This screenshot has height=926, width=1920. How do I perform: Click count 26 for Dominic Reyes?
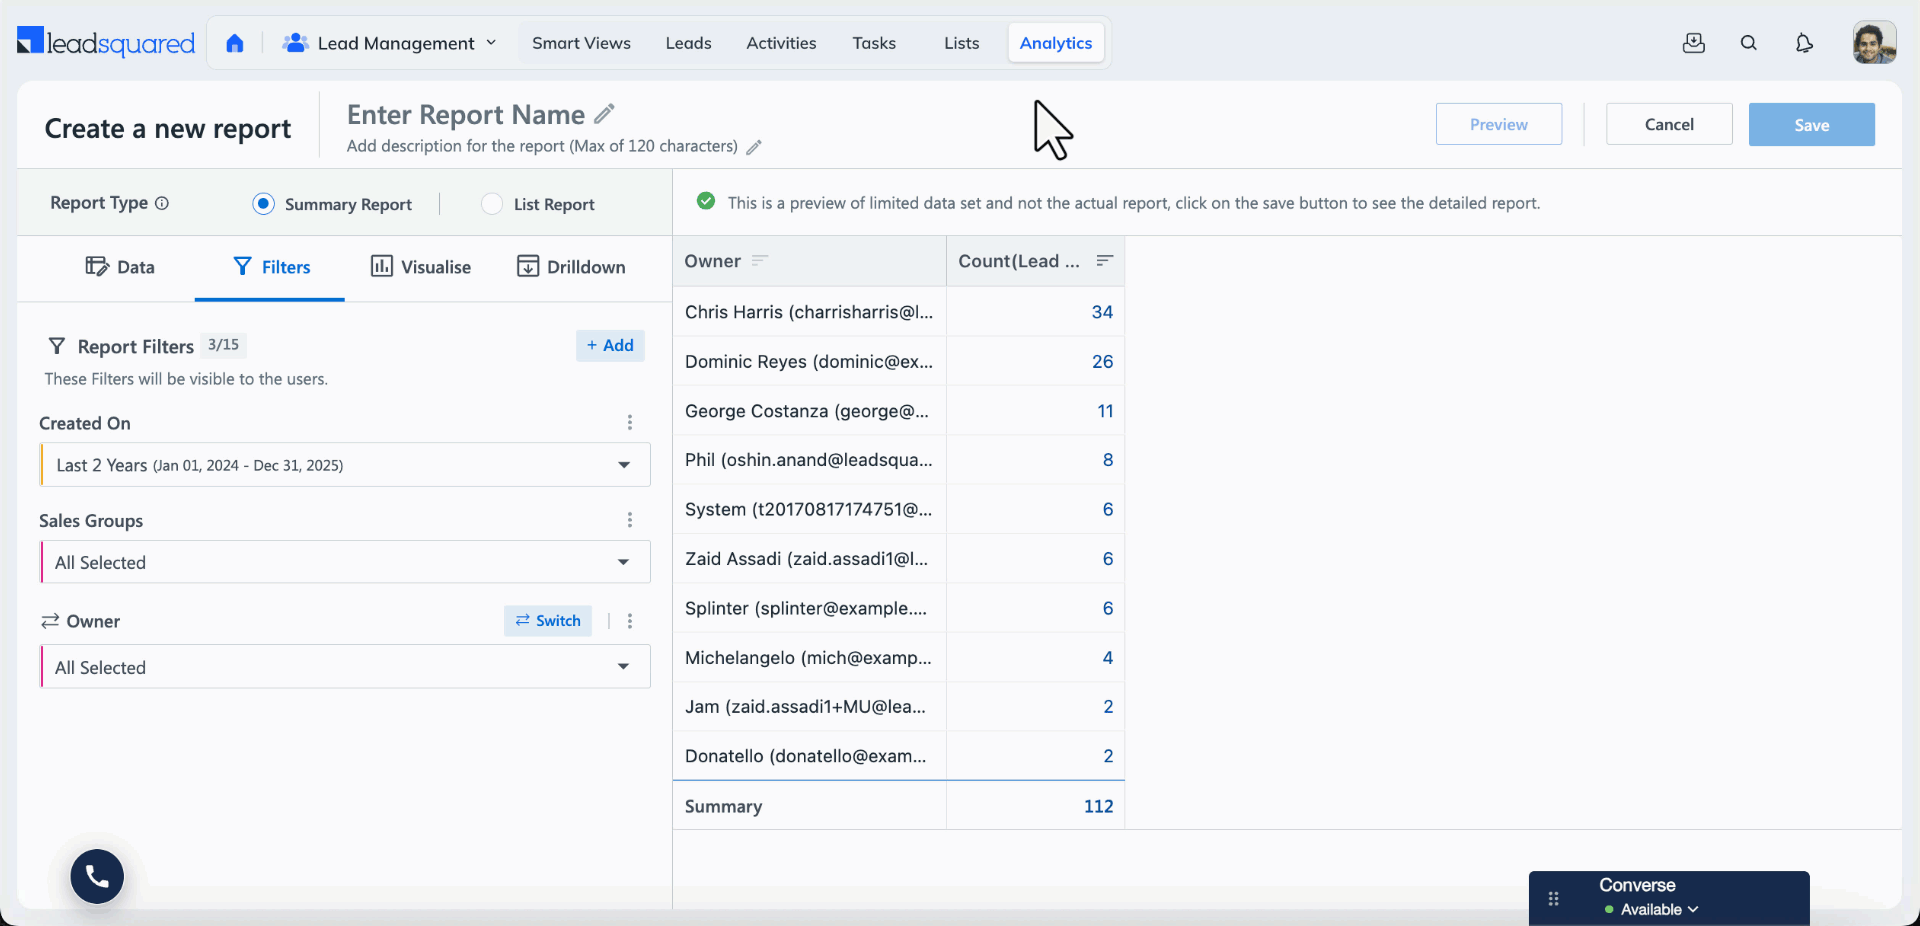[x=1102, y=361]
